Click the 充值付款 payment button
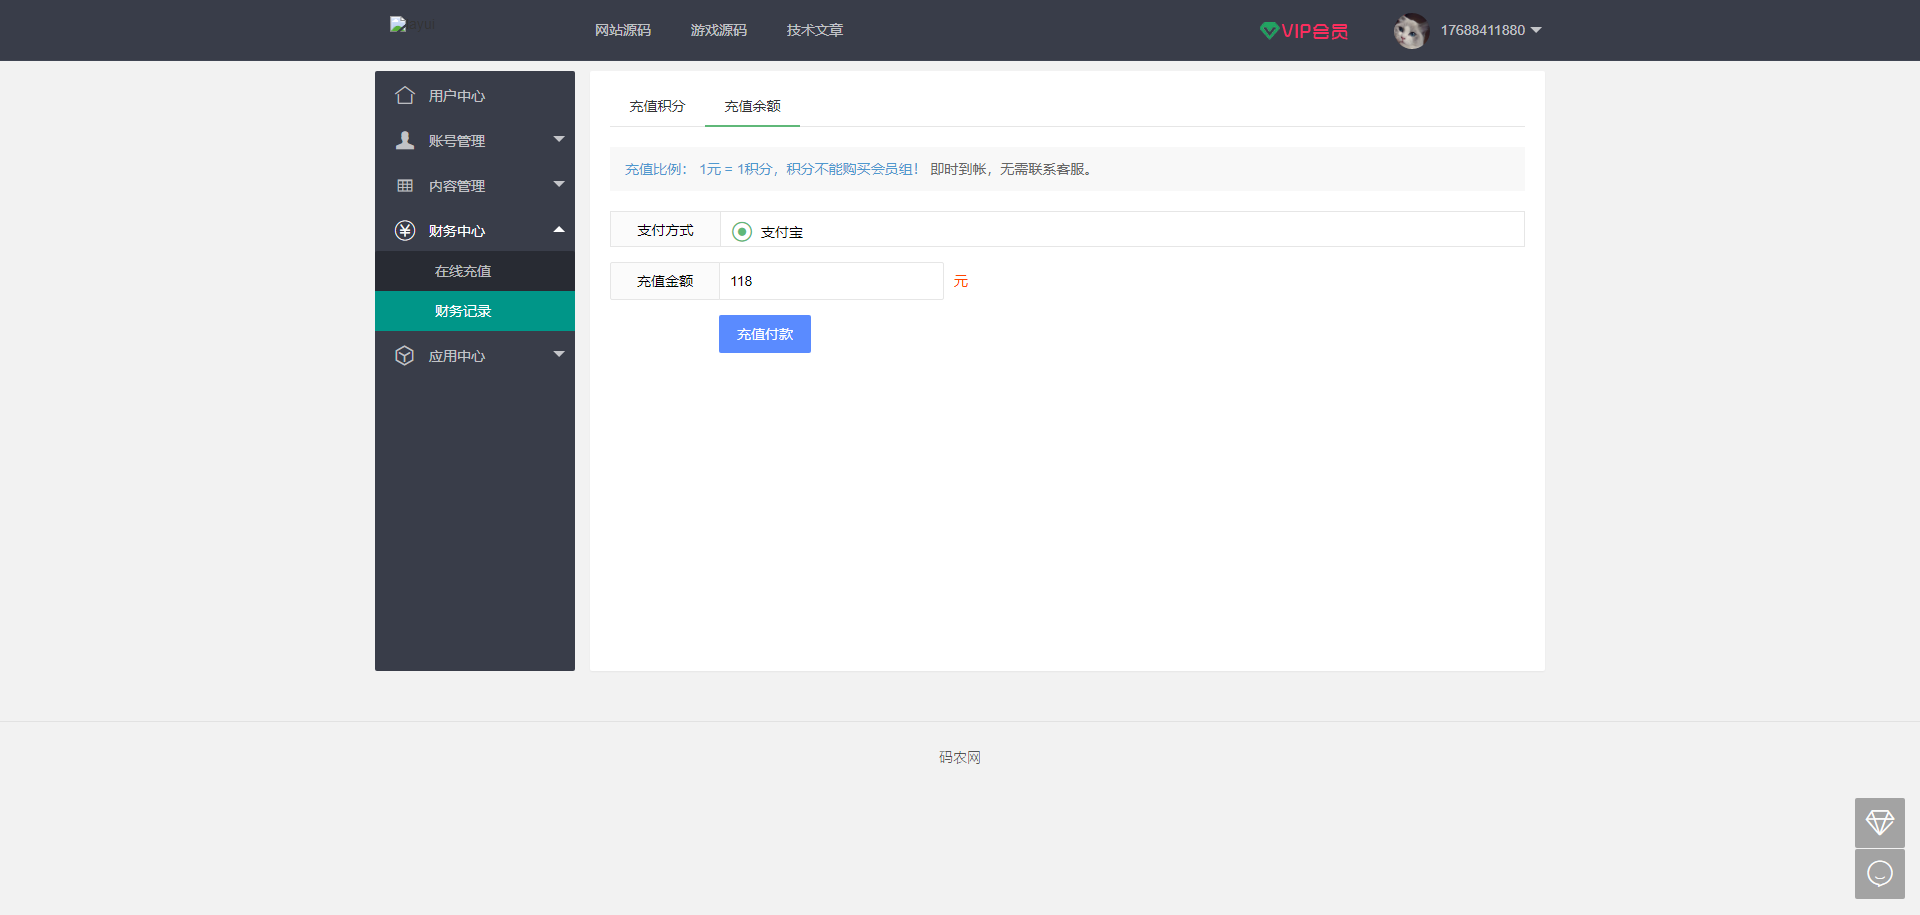Viewport: 1920px width, 915px height. click(x=764, y=333)
